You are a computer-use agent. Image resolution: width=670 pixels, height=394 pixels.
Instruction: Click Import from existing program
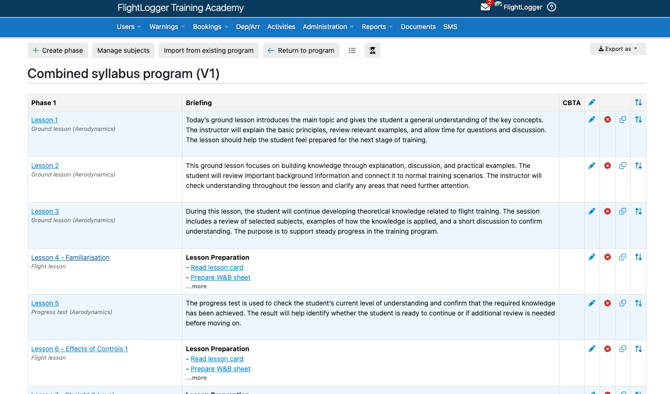(x=209, y=50)
